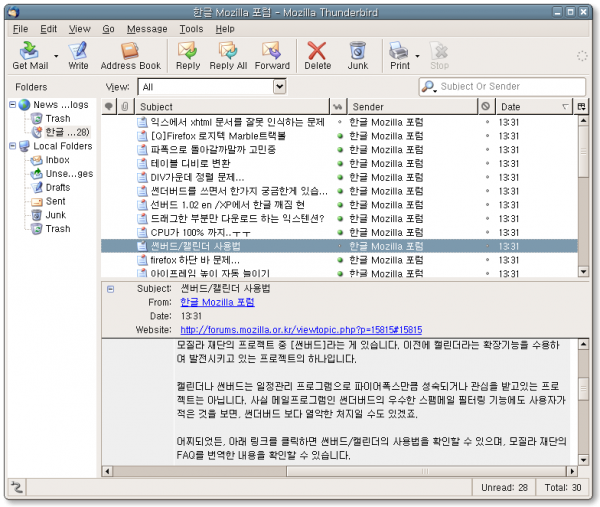The width and height of the screenshot is (600, 507).
Task: Open the Help menu
Action: click(225, 29)
